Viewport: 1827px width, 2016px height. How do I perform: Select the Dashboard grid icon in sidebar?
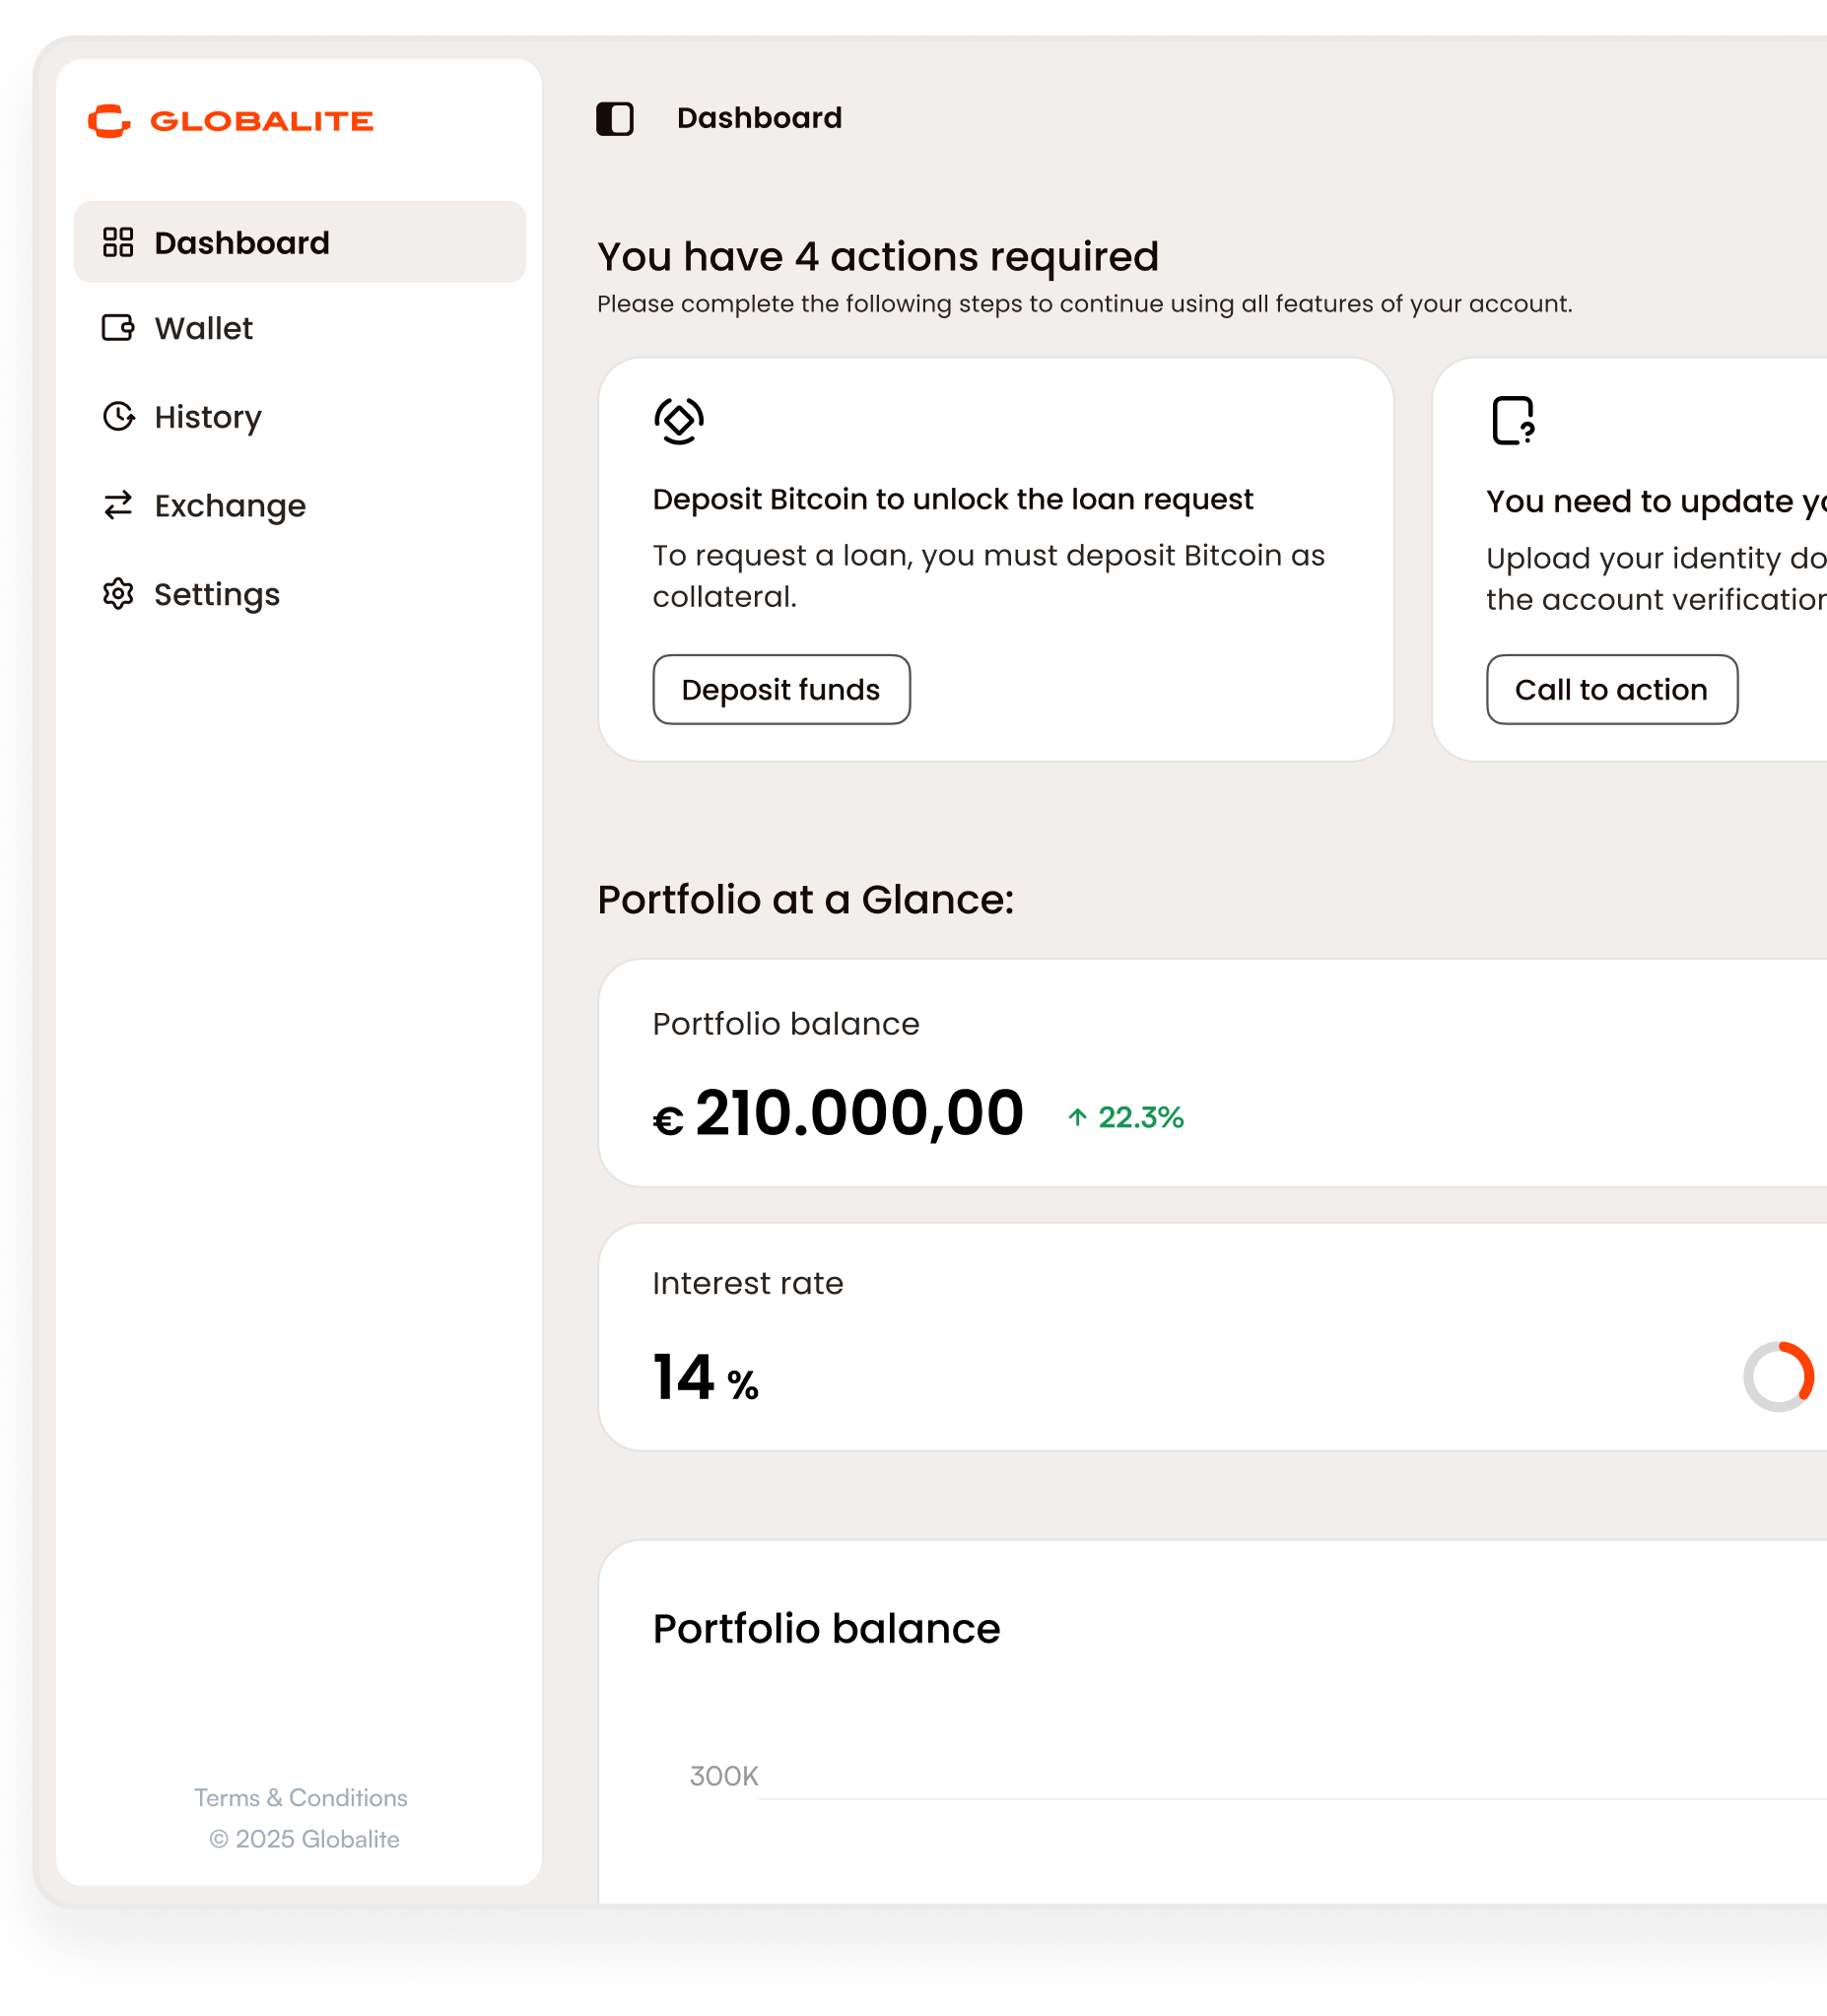[x=118, y=242]
